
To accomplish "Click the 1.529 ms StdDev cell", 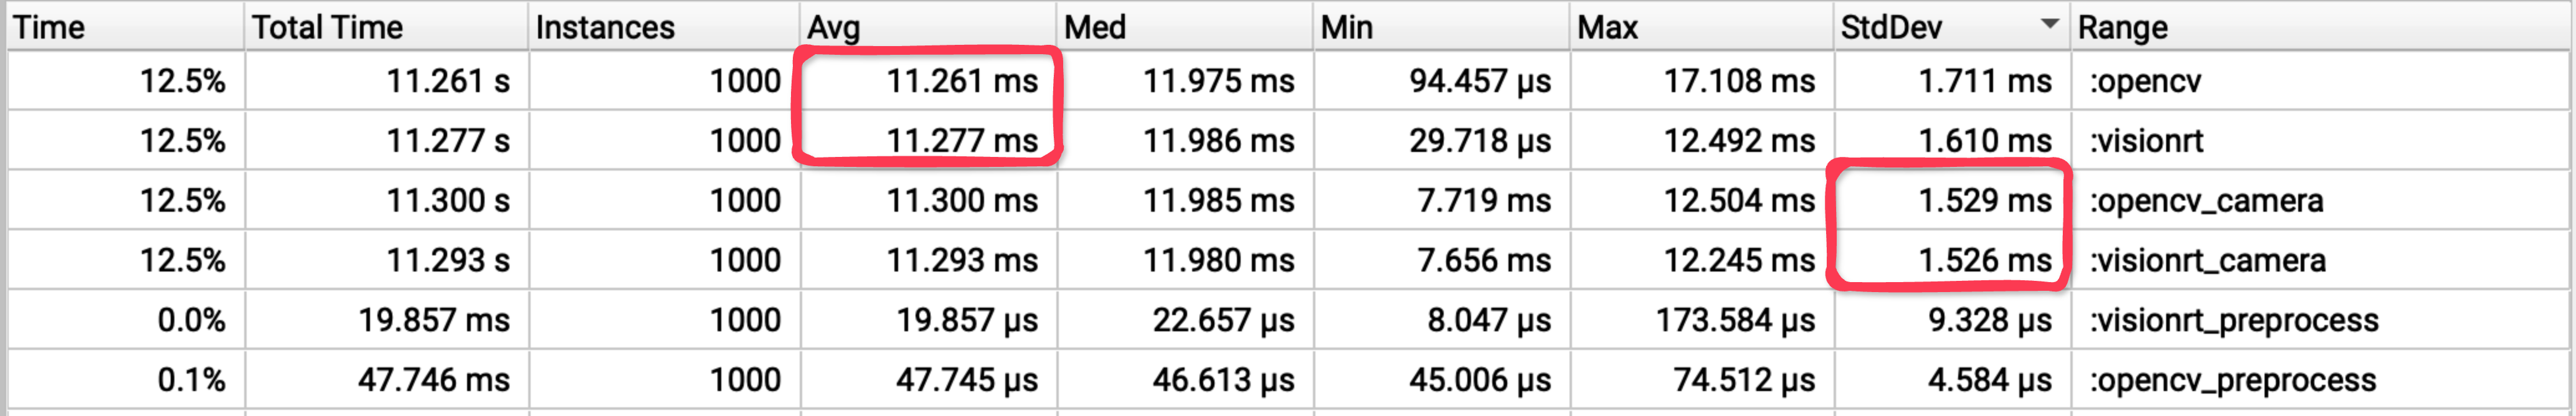I will pyautogui.click(x=1984, y=201).
